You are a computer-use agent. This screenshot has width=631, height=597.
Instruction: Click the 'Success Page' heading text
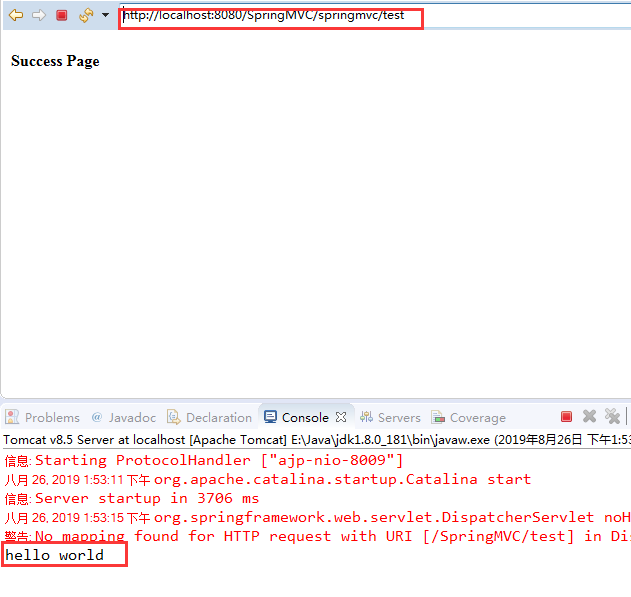coord(55,62)
